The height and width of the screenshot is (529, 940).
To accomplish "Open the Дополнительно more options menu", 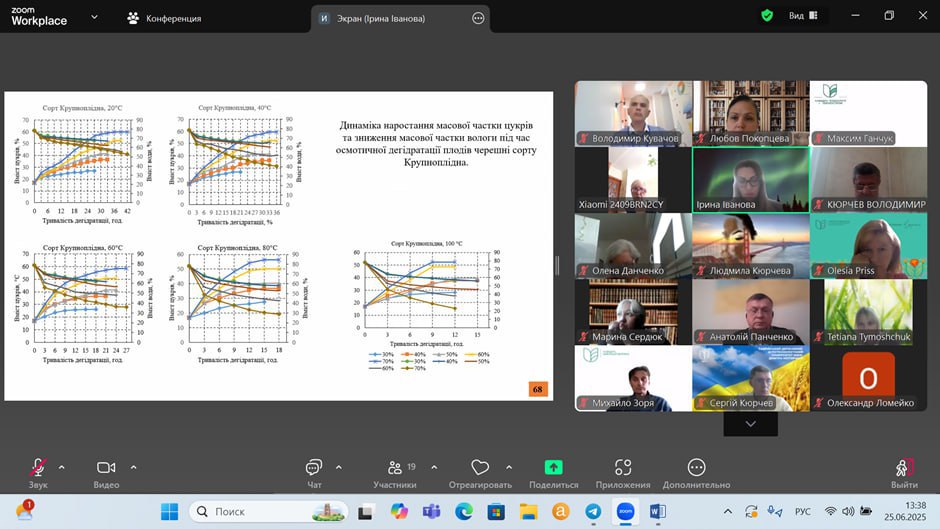I will click(x=696, y=468).
